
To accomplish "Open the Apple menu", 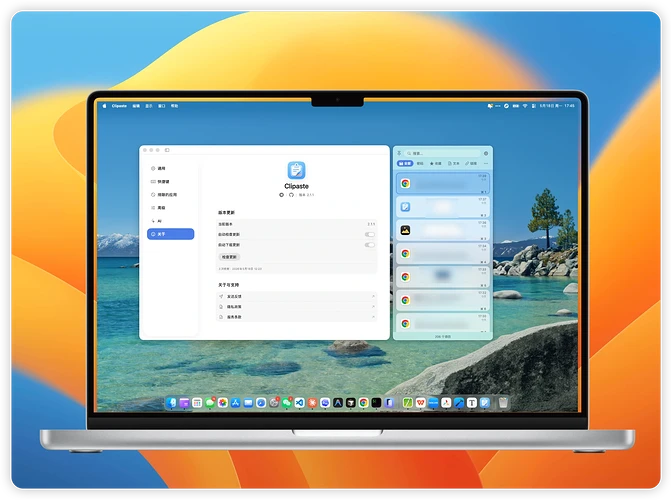I will click(104, 106).
